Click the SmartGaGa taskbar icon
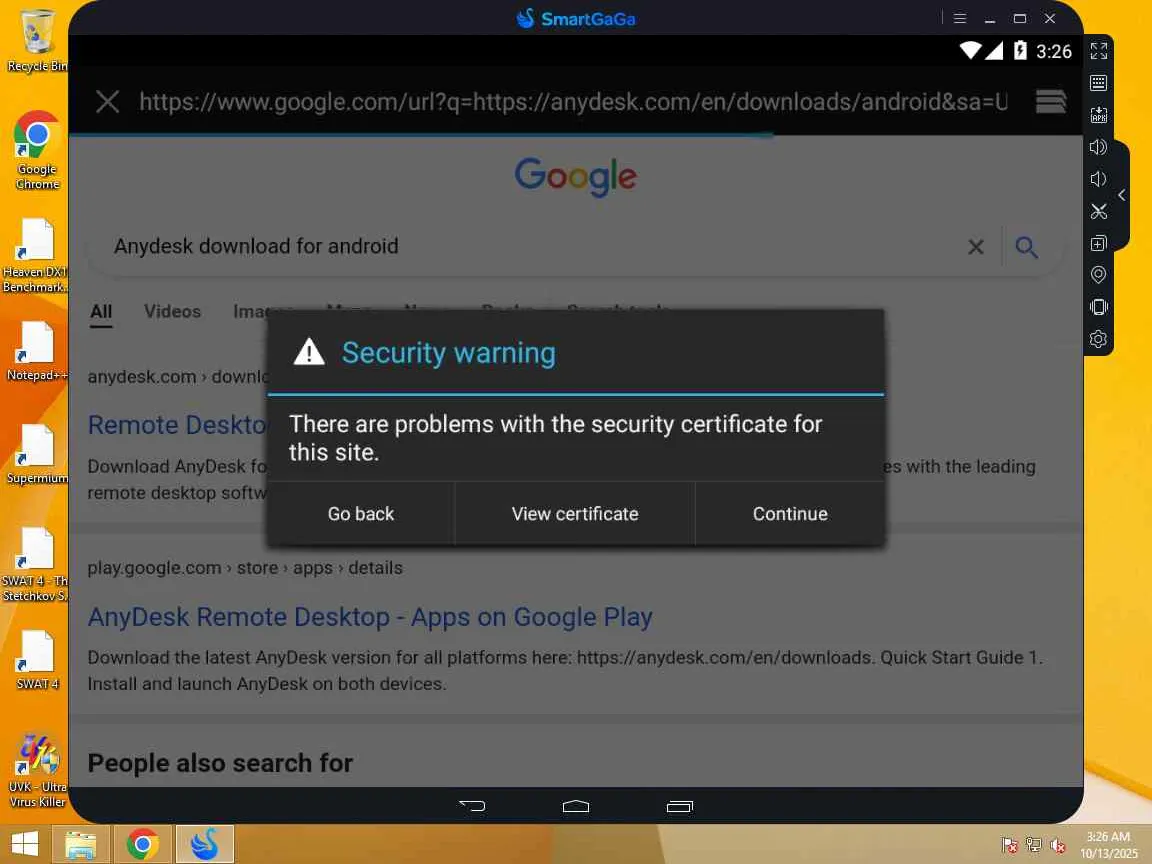The width and height of the screenshot is (1152, 864). pos(204,843)
